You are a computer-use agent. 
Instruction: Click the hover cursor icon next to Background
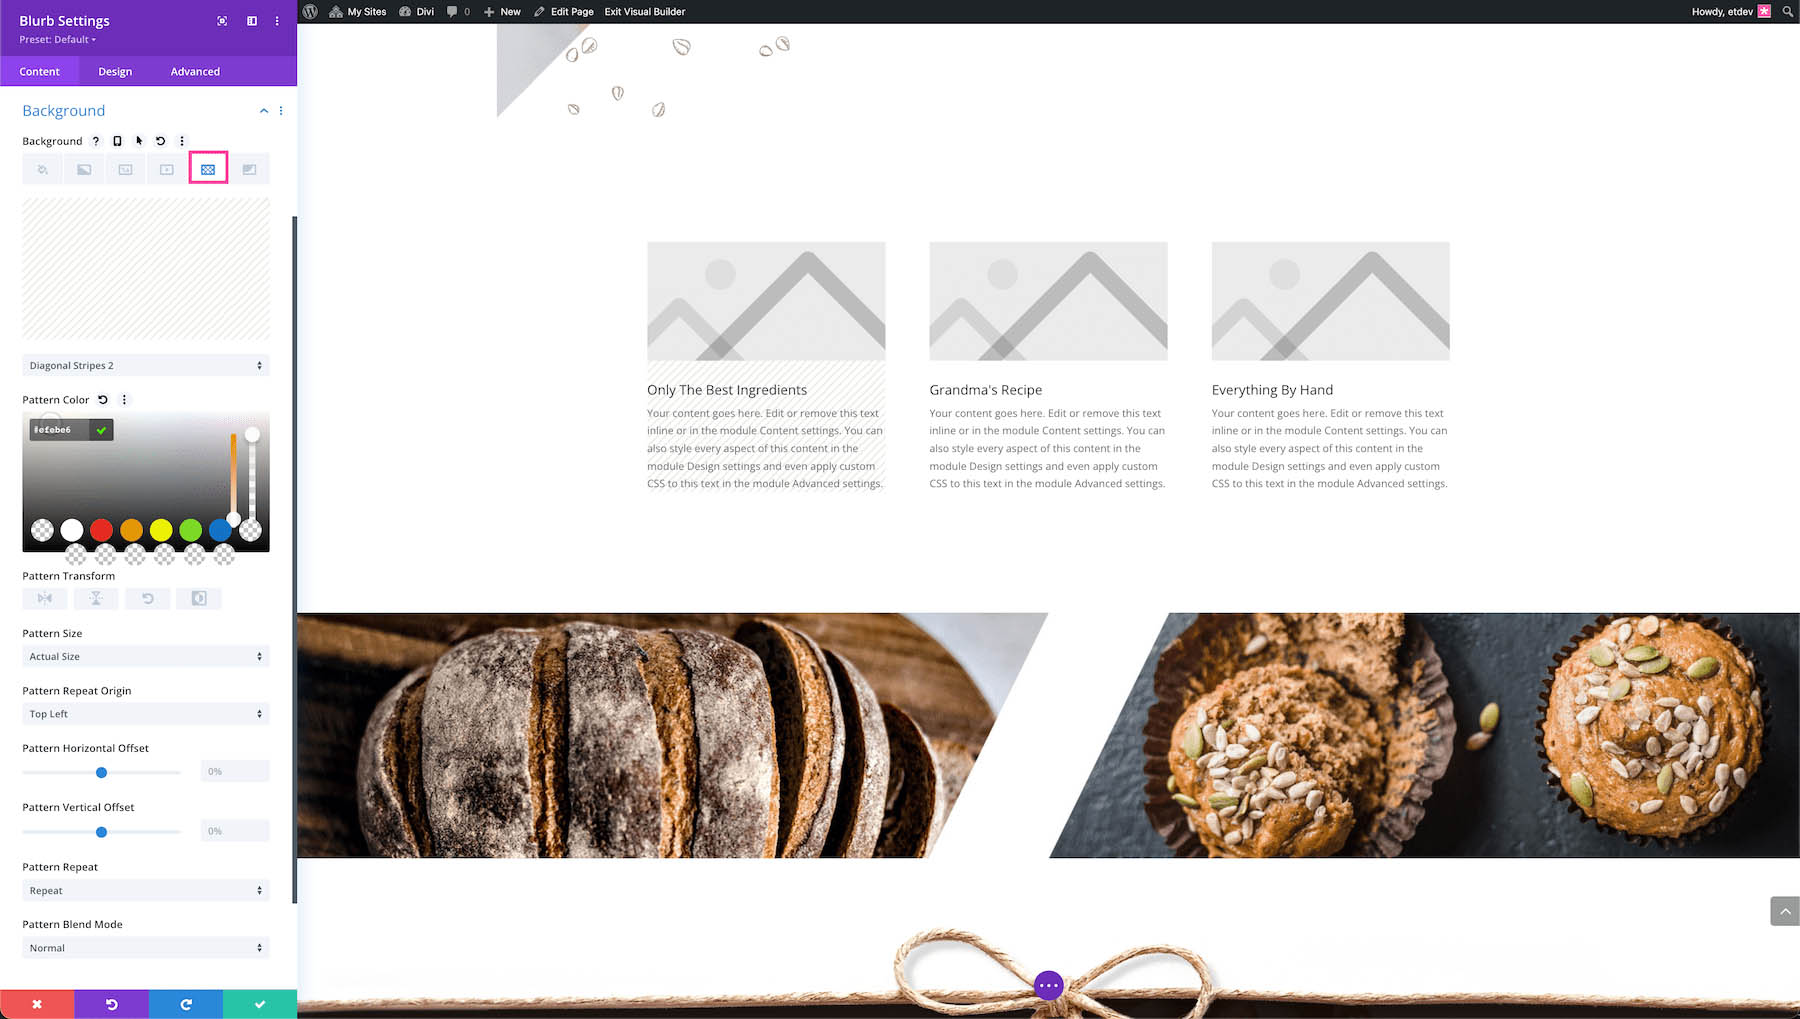point(139,141)
